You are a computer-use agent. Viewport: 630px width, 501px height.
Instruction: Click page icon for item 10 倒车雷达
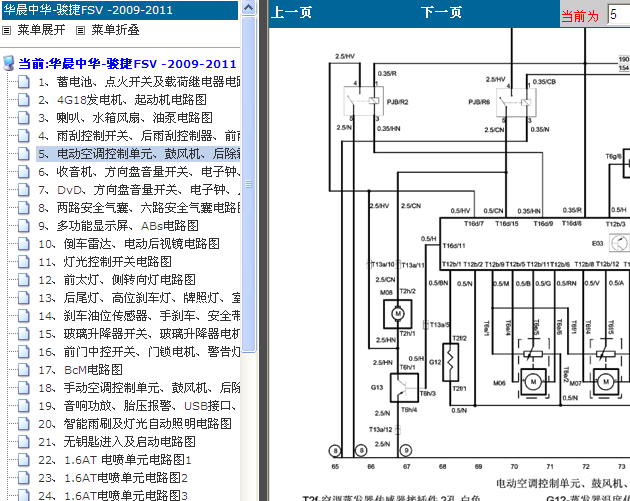coord(24,244)
